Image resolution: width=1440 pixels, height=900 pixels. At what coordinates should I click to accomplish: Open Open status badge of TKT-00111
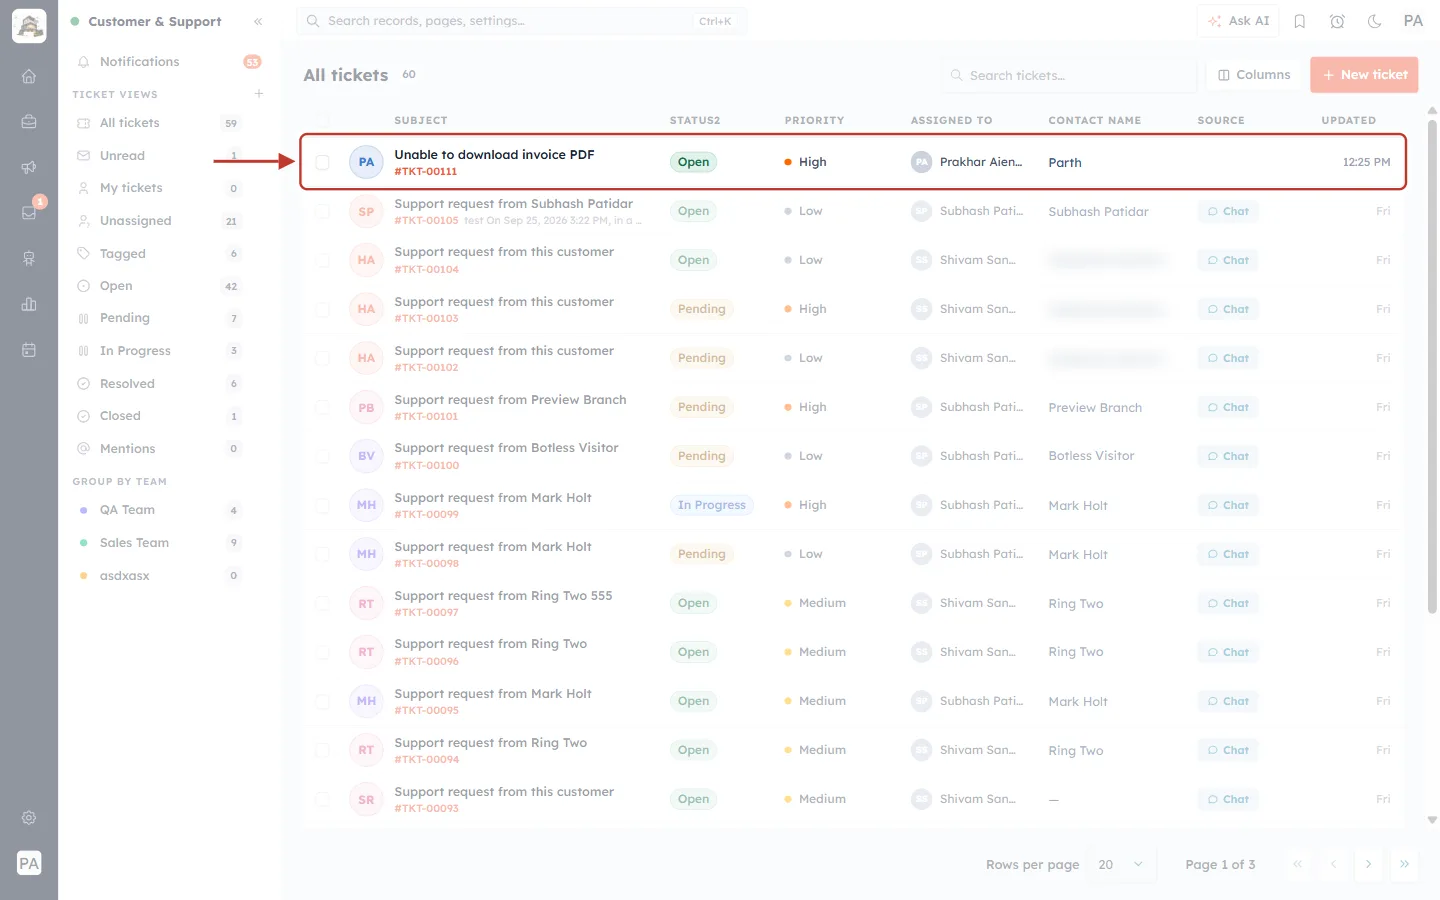tap(693, 162)
